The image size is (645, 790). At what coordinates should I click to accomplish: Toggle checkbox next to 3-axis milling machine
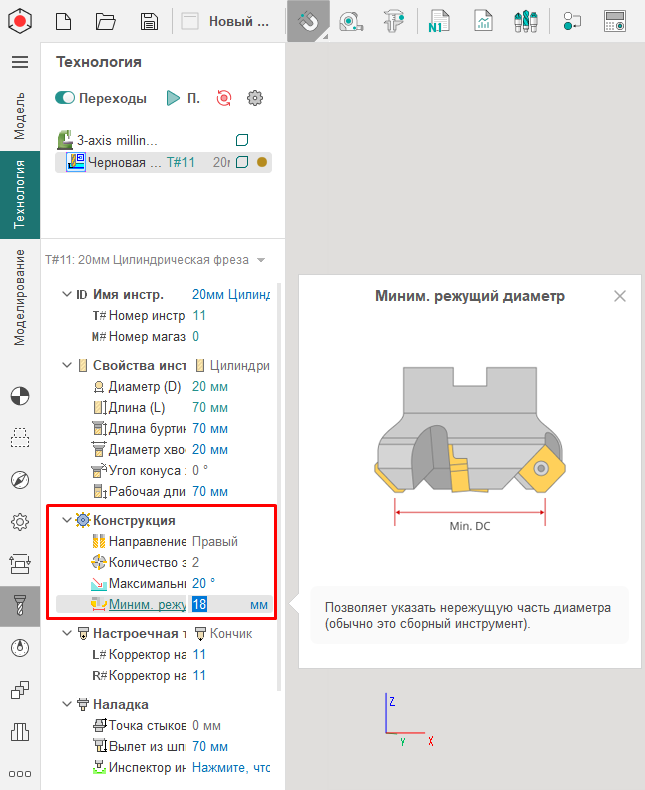pos(241,140)
